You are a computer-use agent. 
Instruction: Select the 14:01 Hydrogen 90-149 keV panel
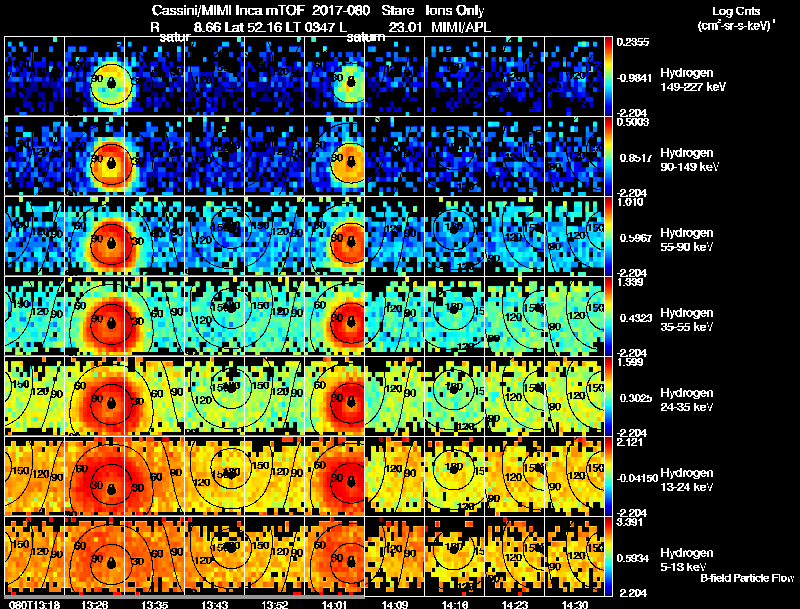[335, 156]
